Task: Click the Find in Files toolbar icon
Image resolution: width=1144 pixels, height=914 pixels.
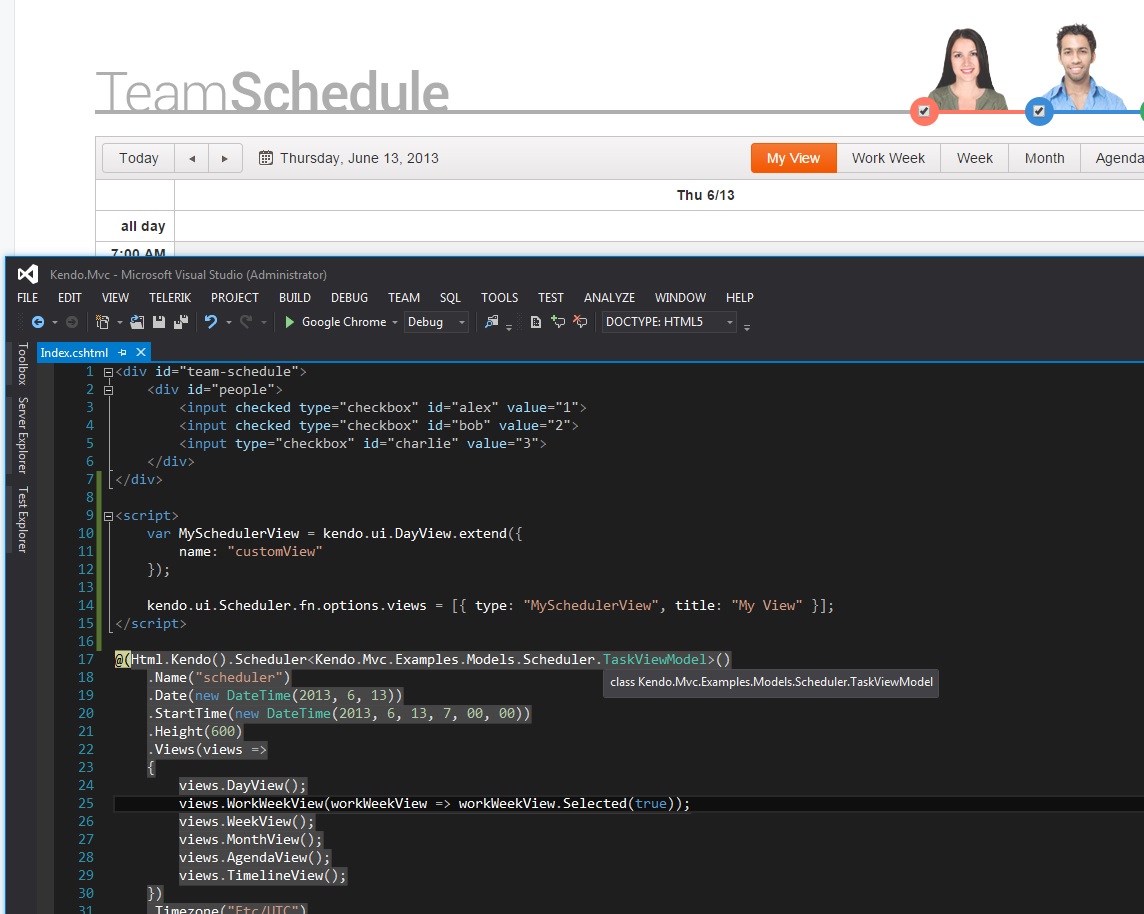Action: click(492, 322)
